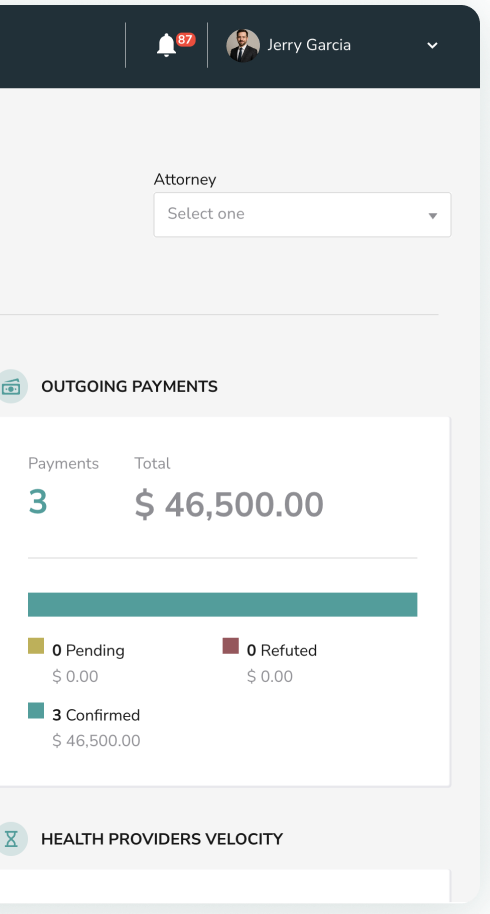The width and height of the screenshot is (490, 914).
Task: Click the 3 Confirmed legend label
Action: 96,715
